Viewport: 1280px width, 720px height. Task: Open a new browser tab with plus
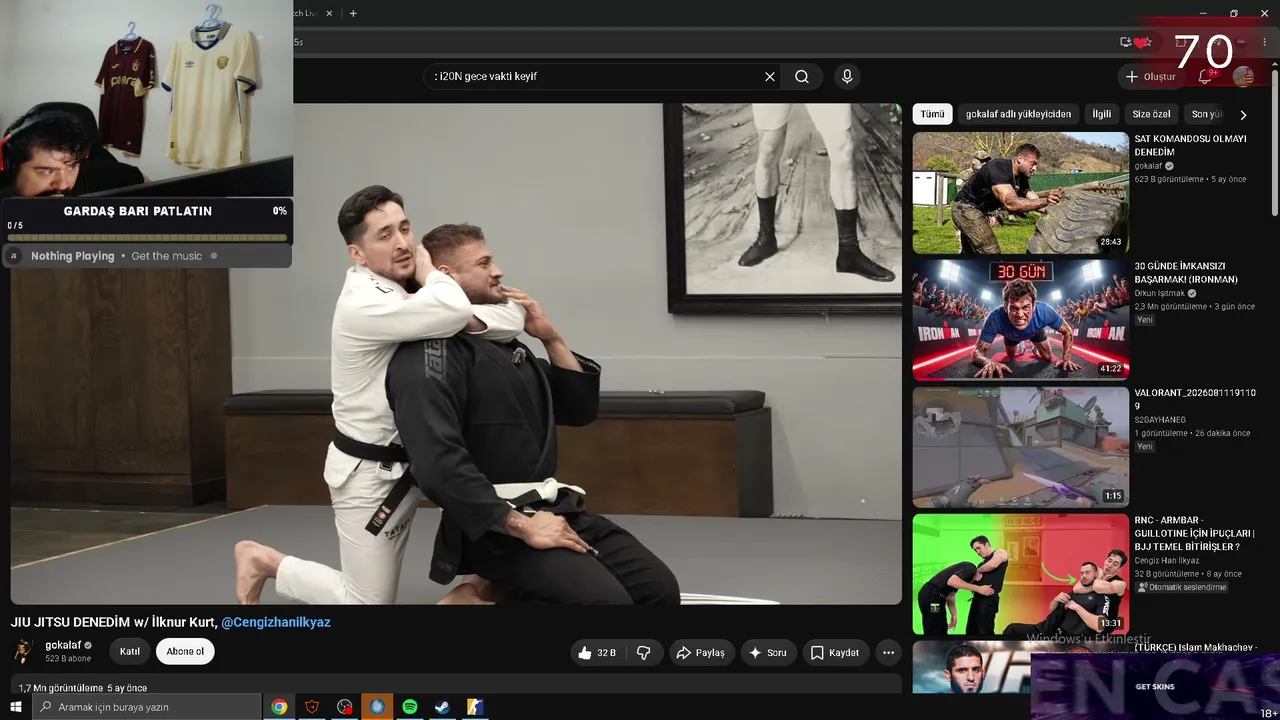click(x=353, y=13)
